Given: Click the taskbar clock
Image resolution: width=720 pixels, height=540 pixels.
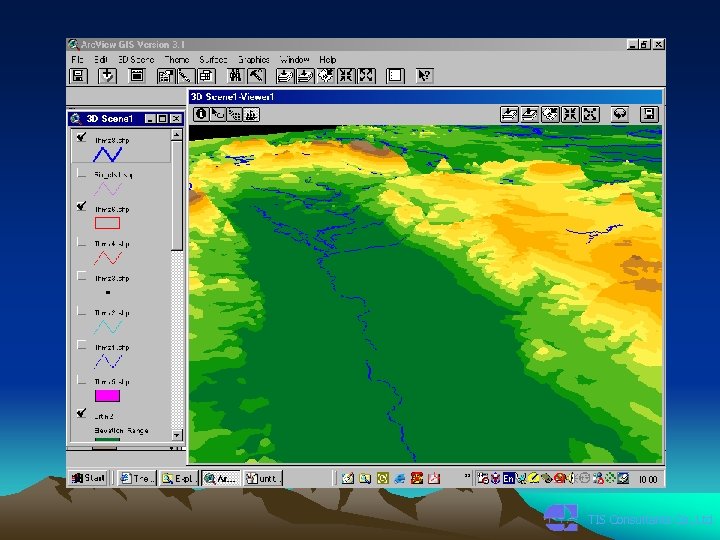Looking at the screenshot, I should tap(648, 479).
